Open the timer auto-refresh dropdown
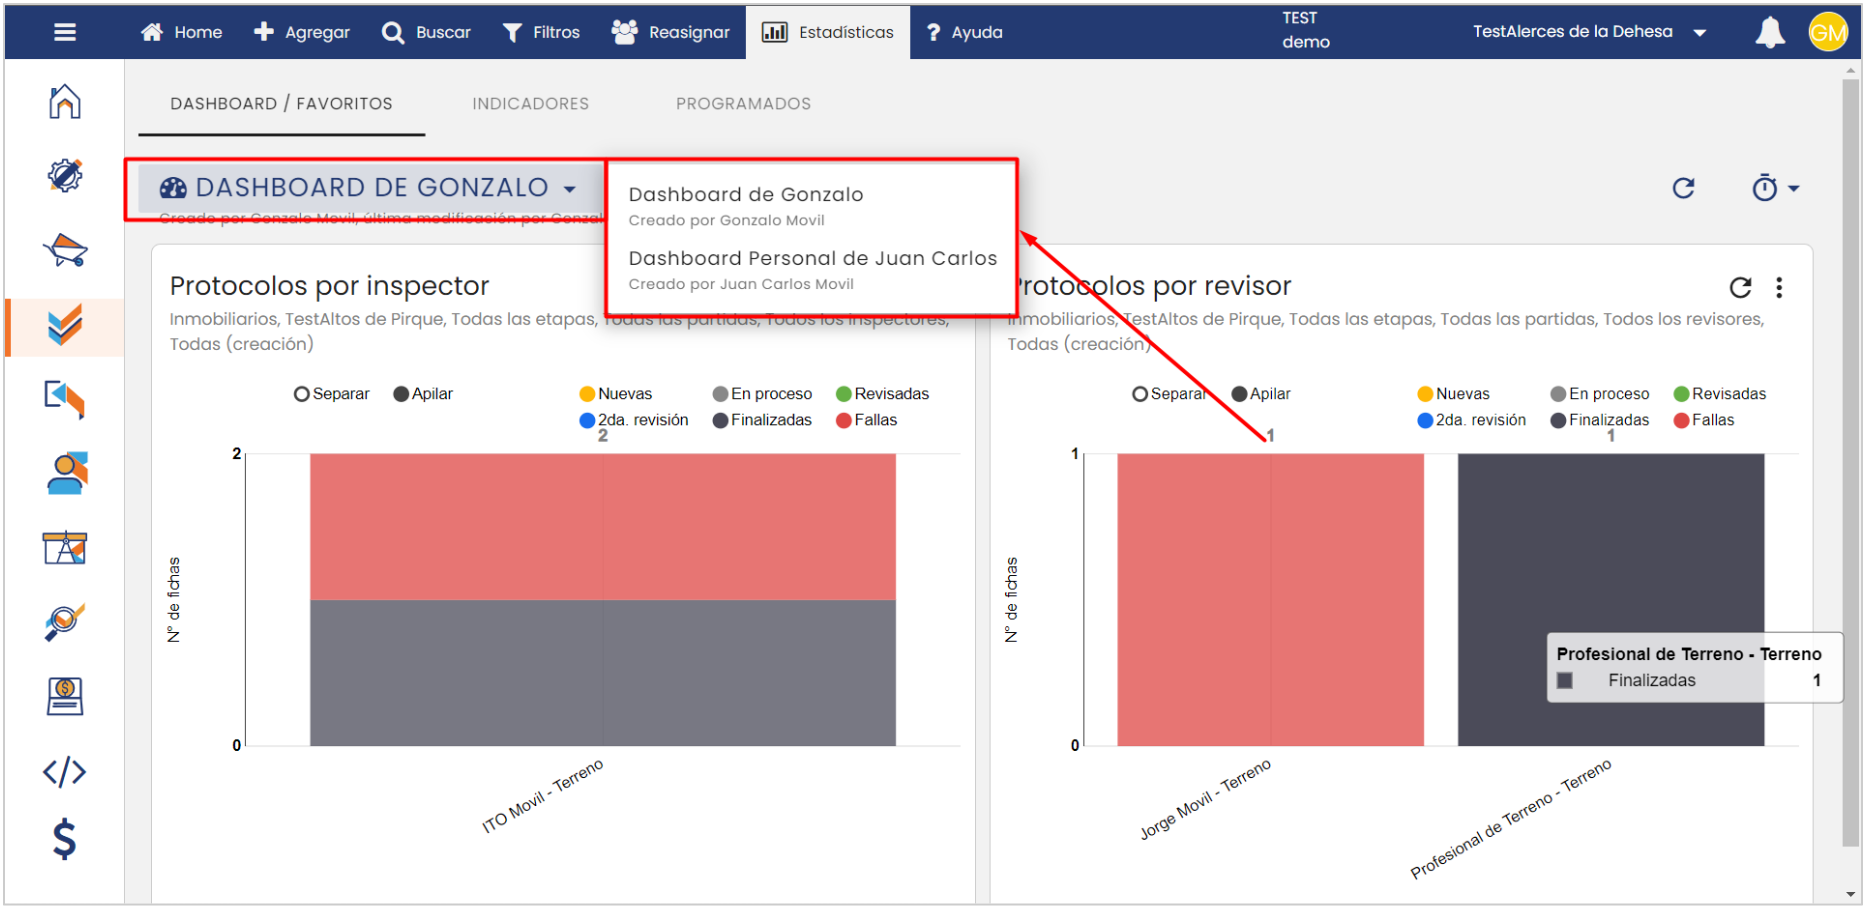This screenshot has width=1865, height=911. [x=1774, y=188]
